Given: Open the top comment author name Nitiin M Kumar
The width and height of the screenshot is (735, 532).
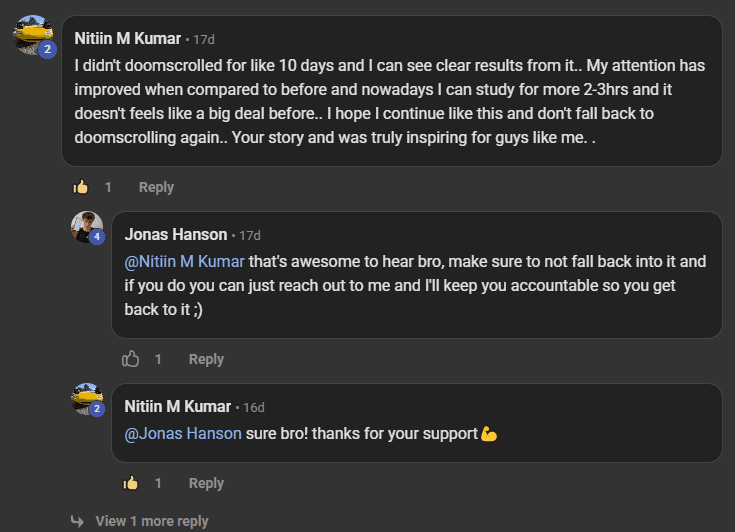Looking at the screenshot, I should pyautogui.click(x=128, y=39).
